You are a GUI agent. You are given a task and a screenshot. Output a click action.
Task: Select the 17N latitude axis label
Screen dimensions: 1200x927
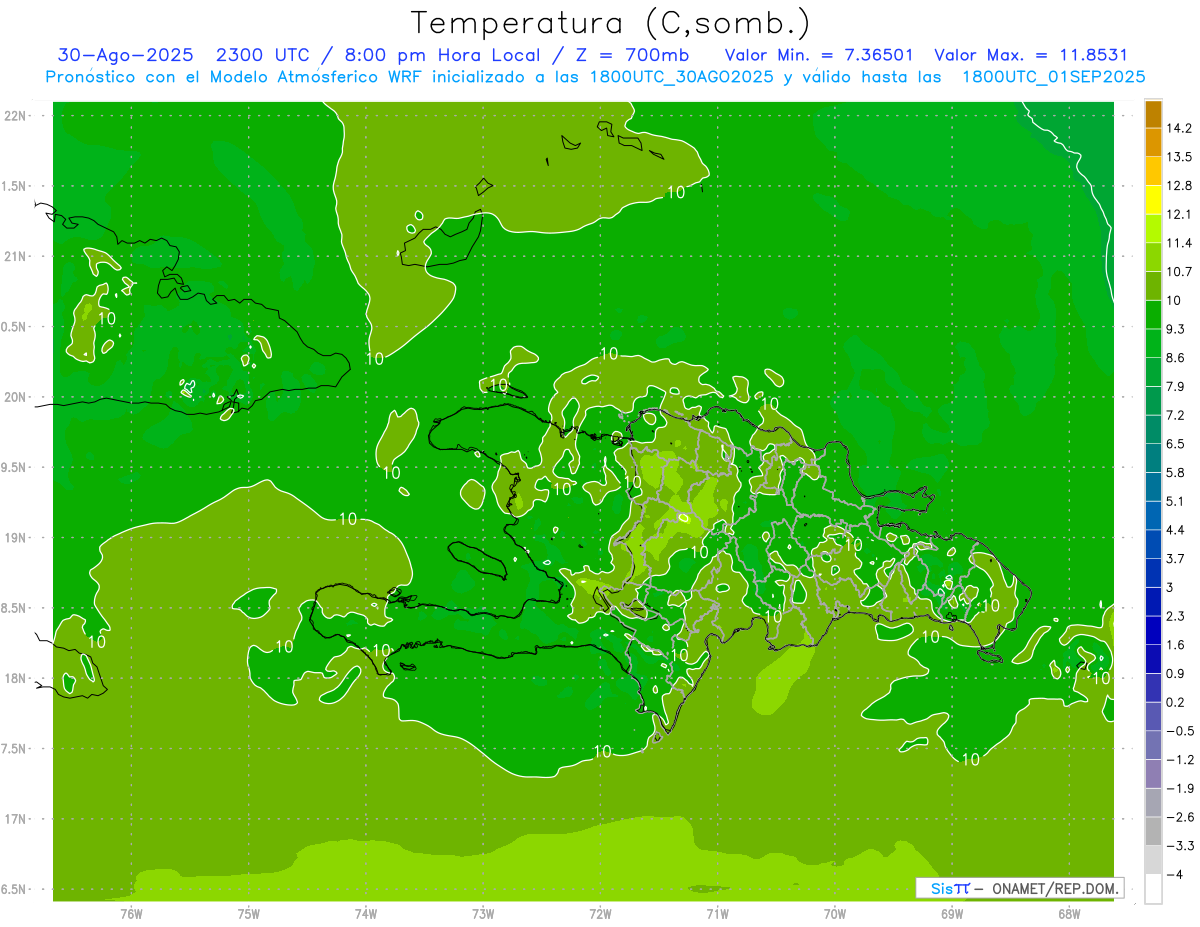15,819
